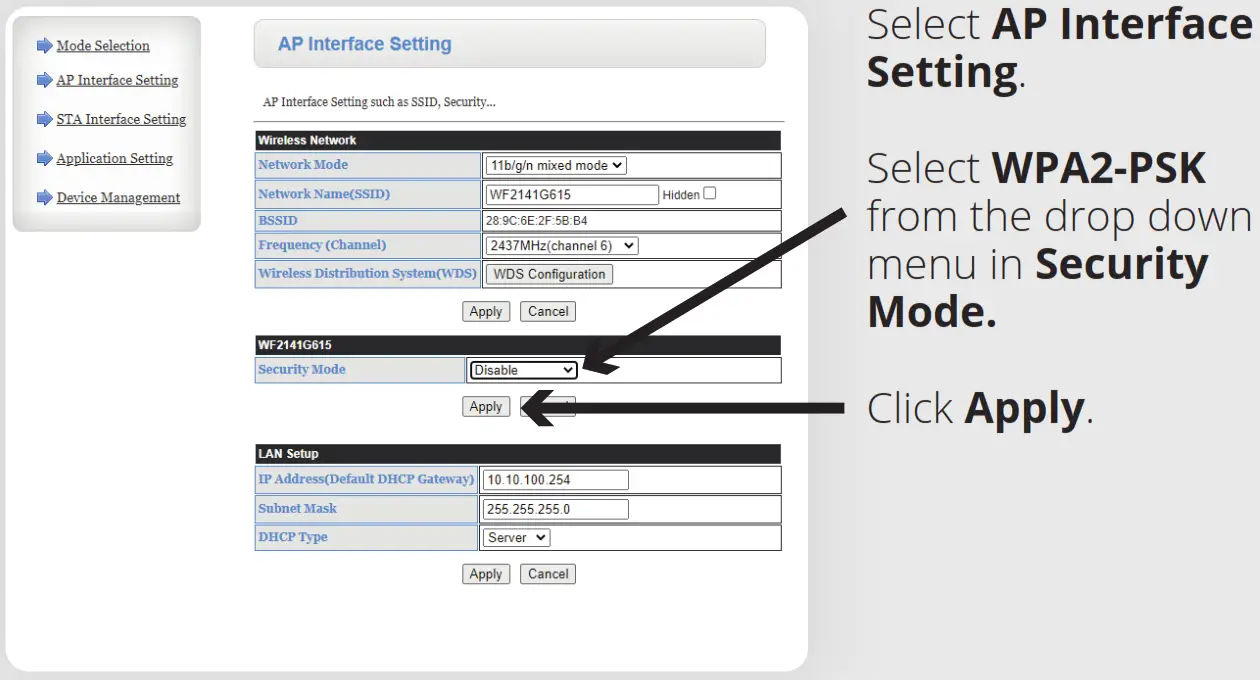
Task: Navigate to the Device Management page
Action: 118,198
